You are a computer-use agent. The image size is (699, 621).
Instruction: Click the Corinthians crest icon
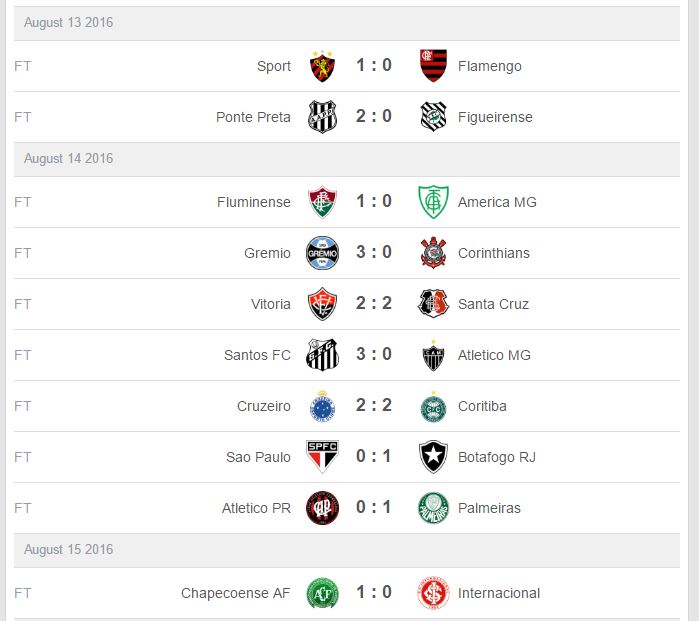(433, 253)
